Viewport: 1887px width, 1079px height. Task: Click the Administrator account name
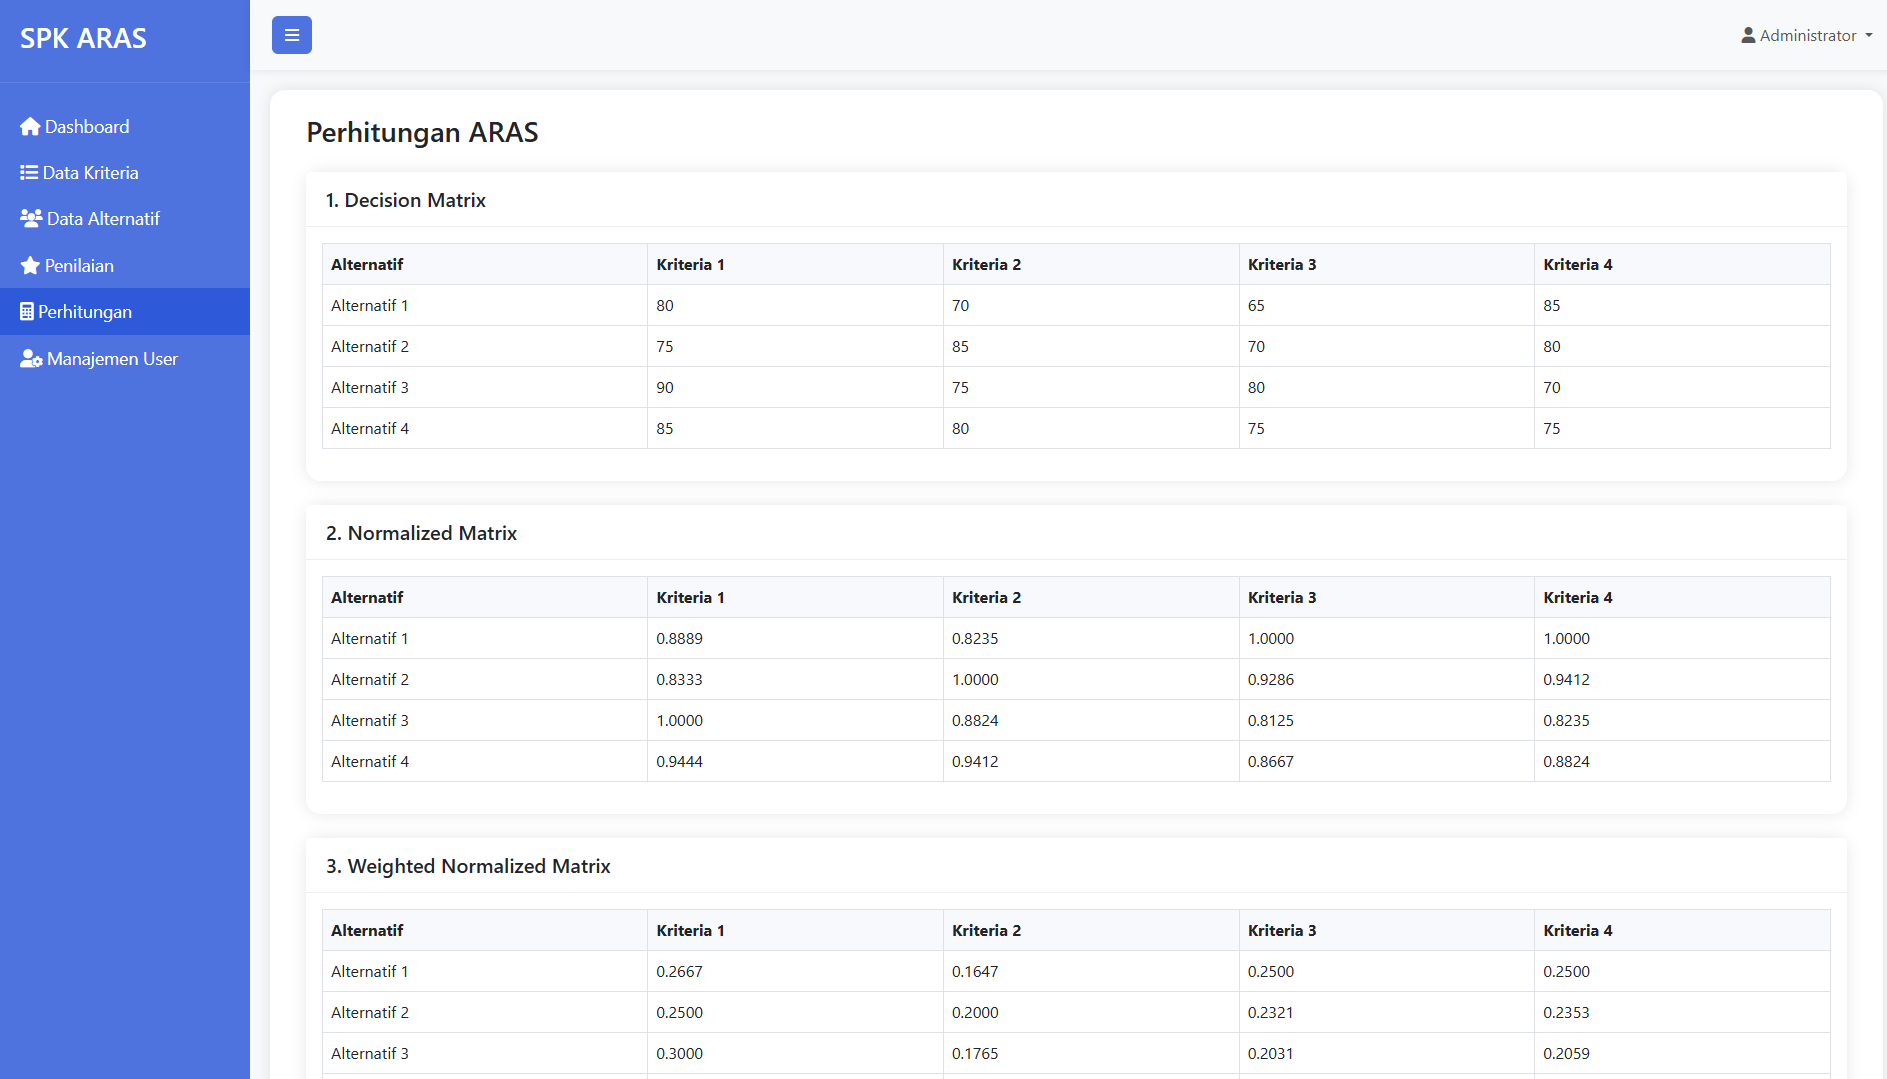click(x=1808, y=35)
